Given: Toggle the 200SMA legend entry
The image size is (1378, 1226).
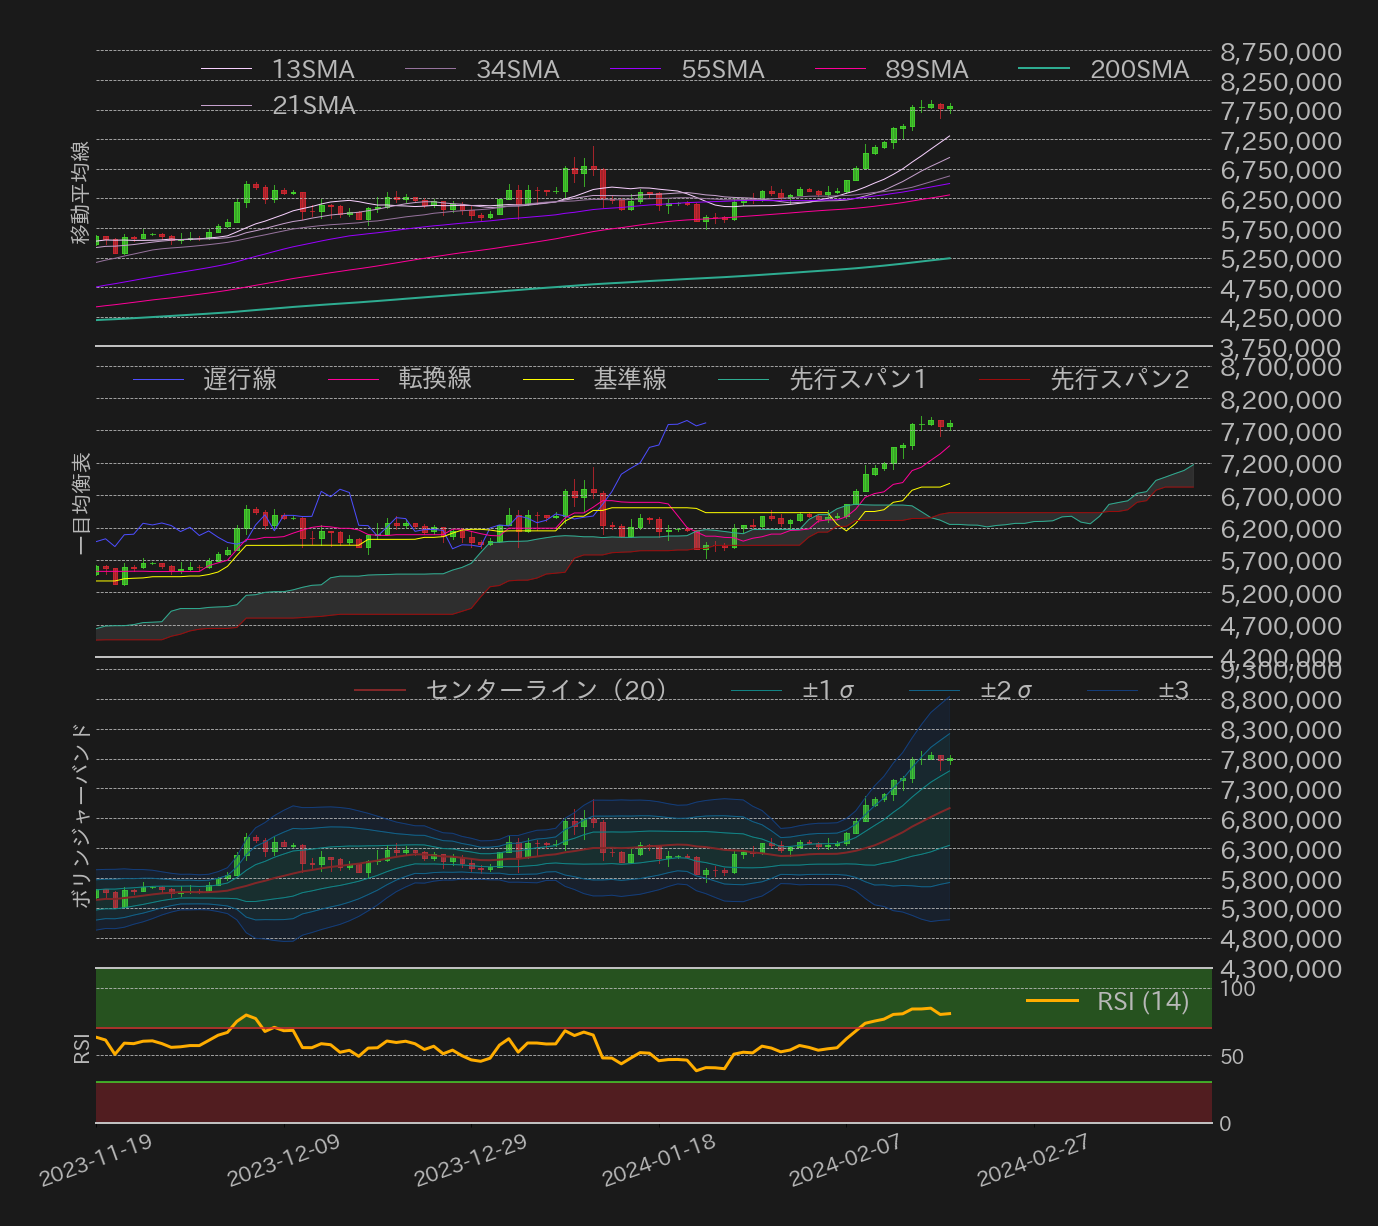Looking at the screenshot, I should 1139,70.
